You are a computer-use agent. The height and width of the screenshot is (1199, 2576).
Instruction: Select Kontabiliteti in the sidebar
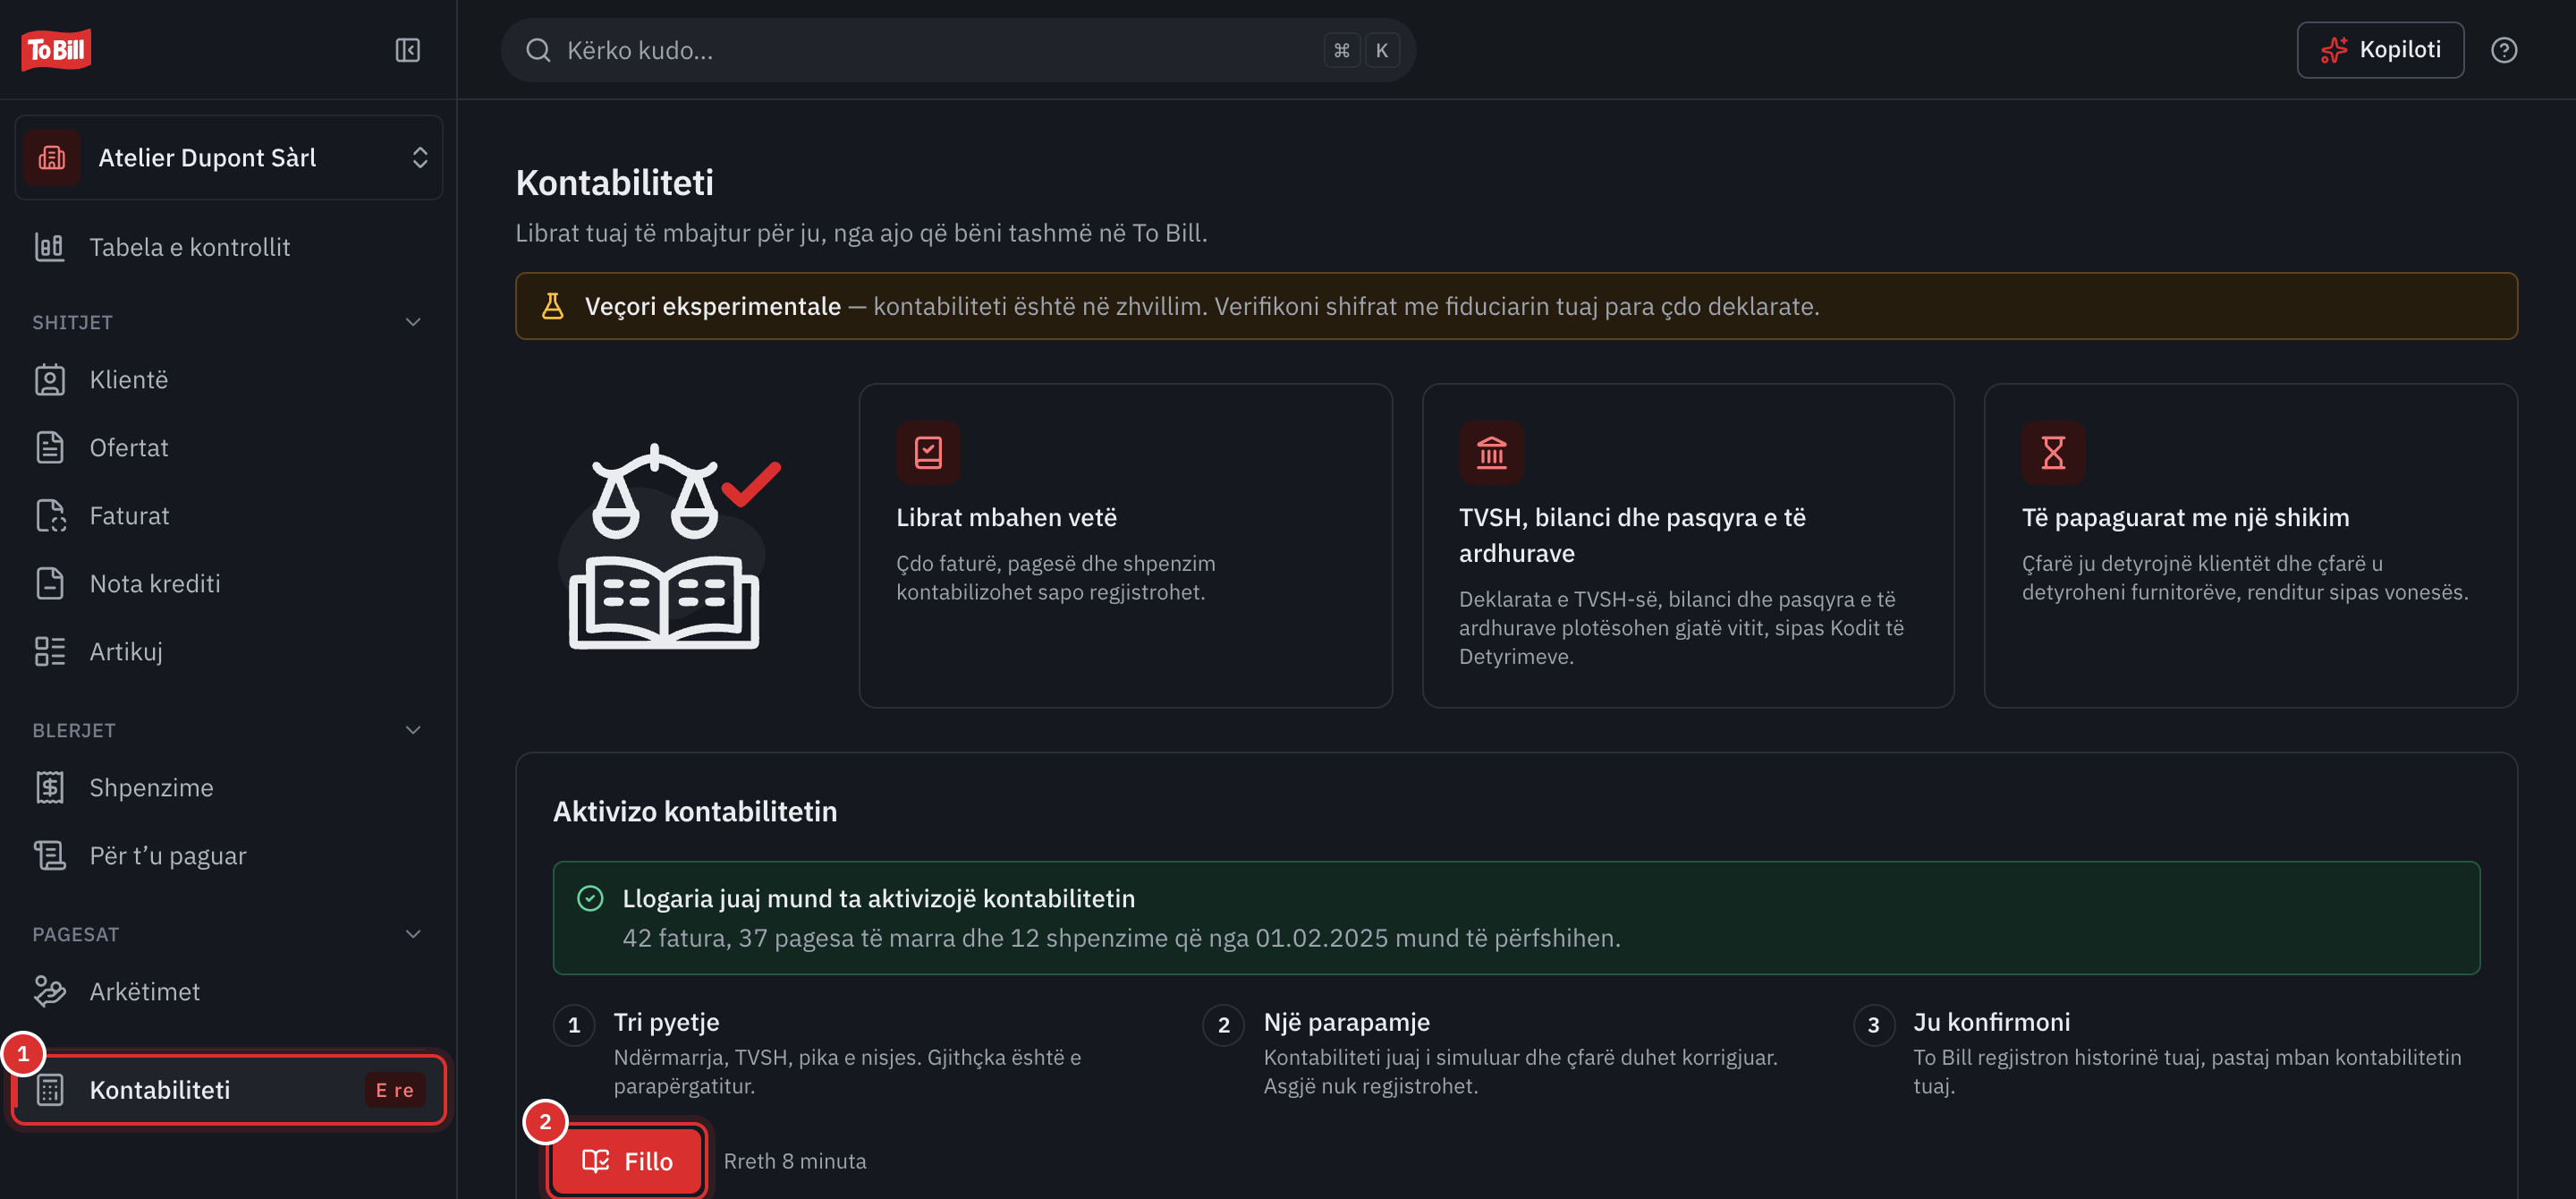228,1090
